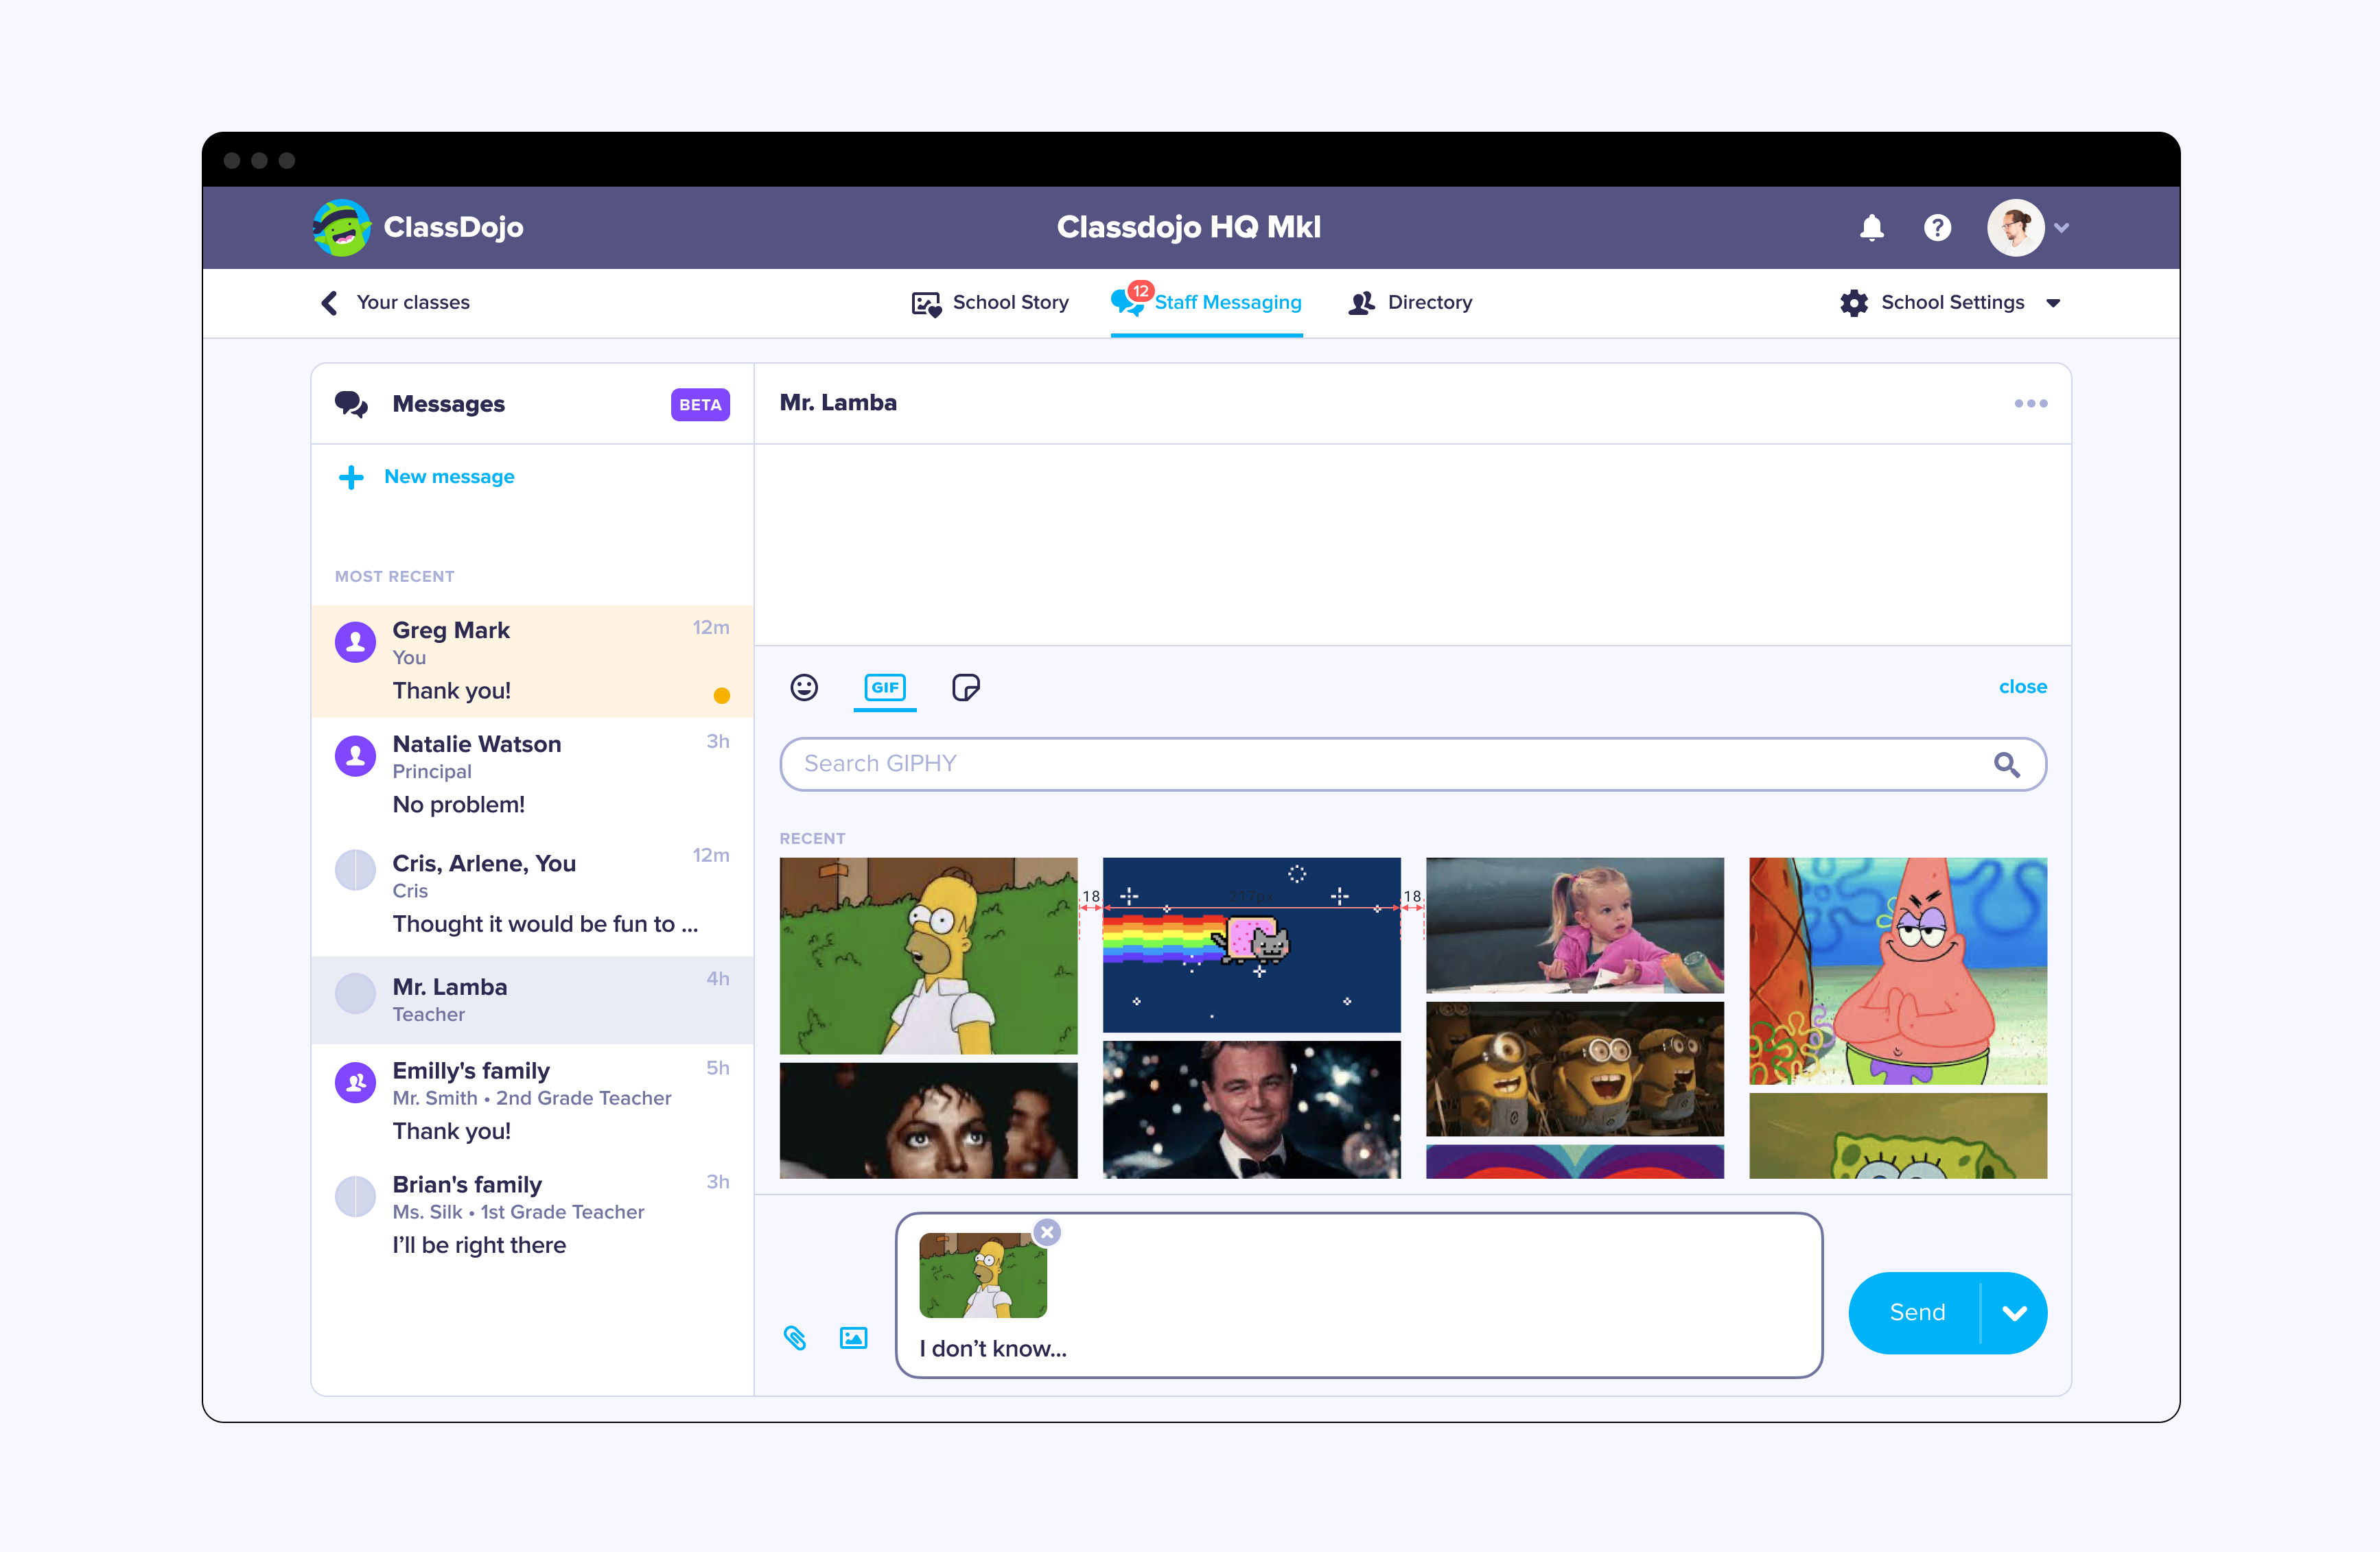Open notifications bell icon
Screen dimensions: 2380x1552
coord(1871,228)
